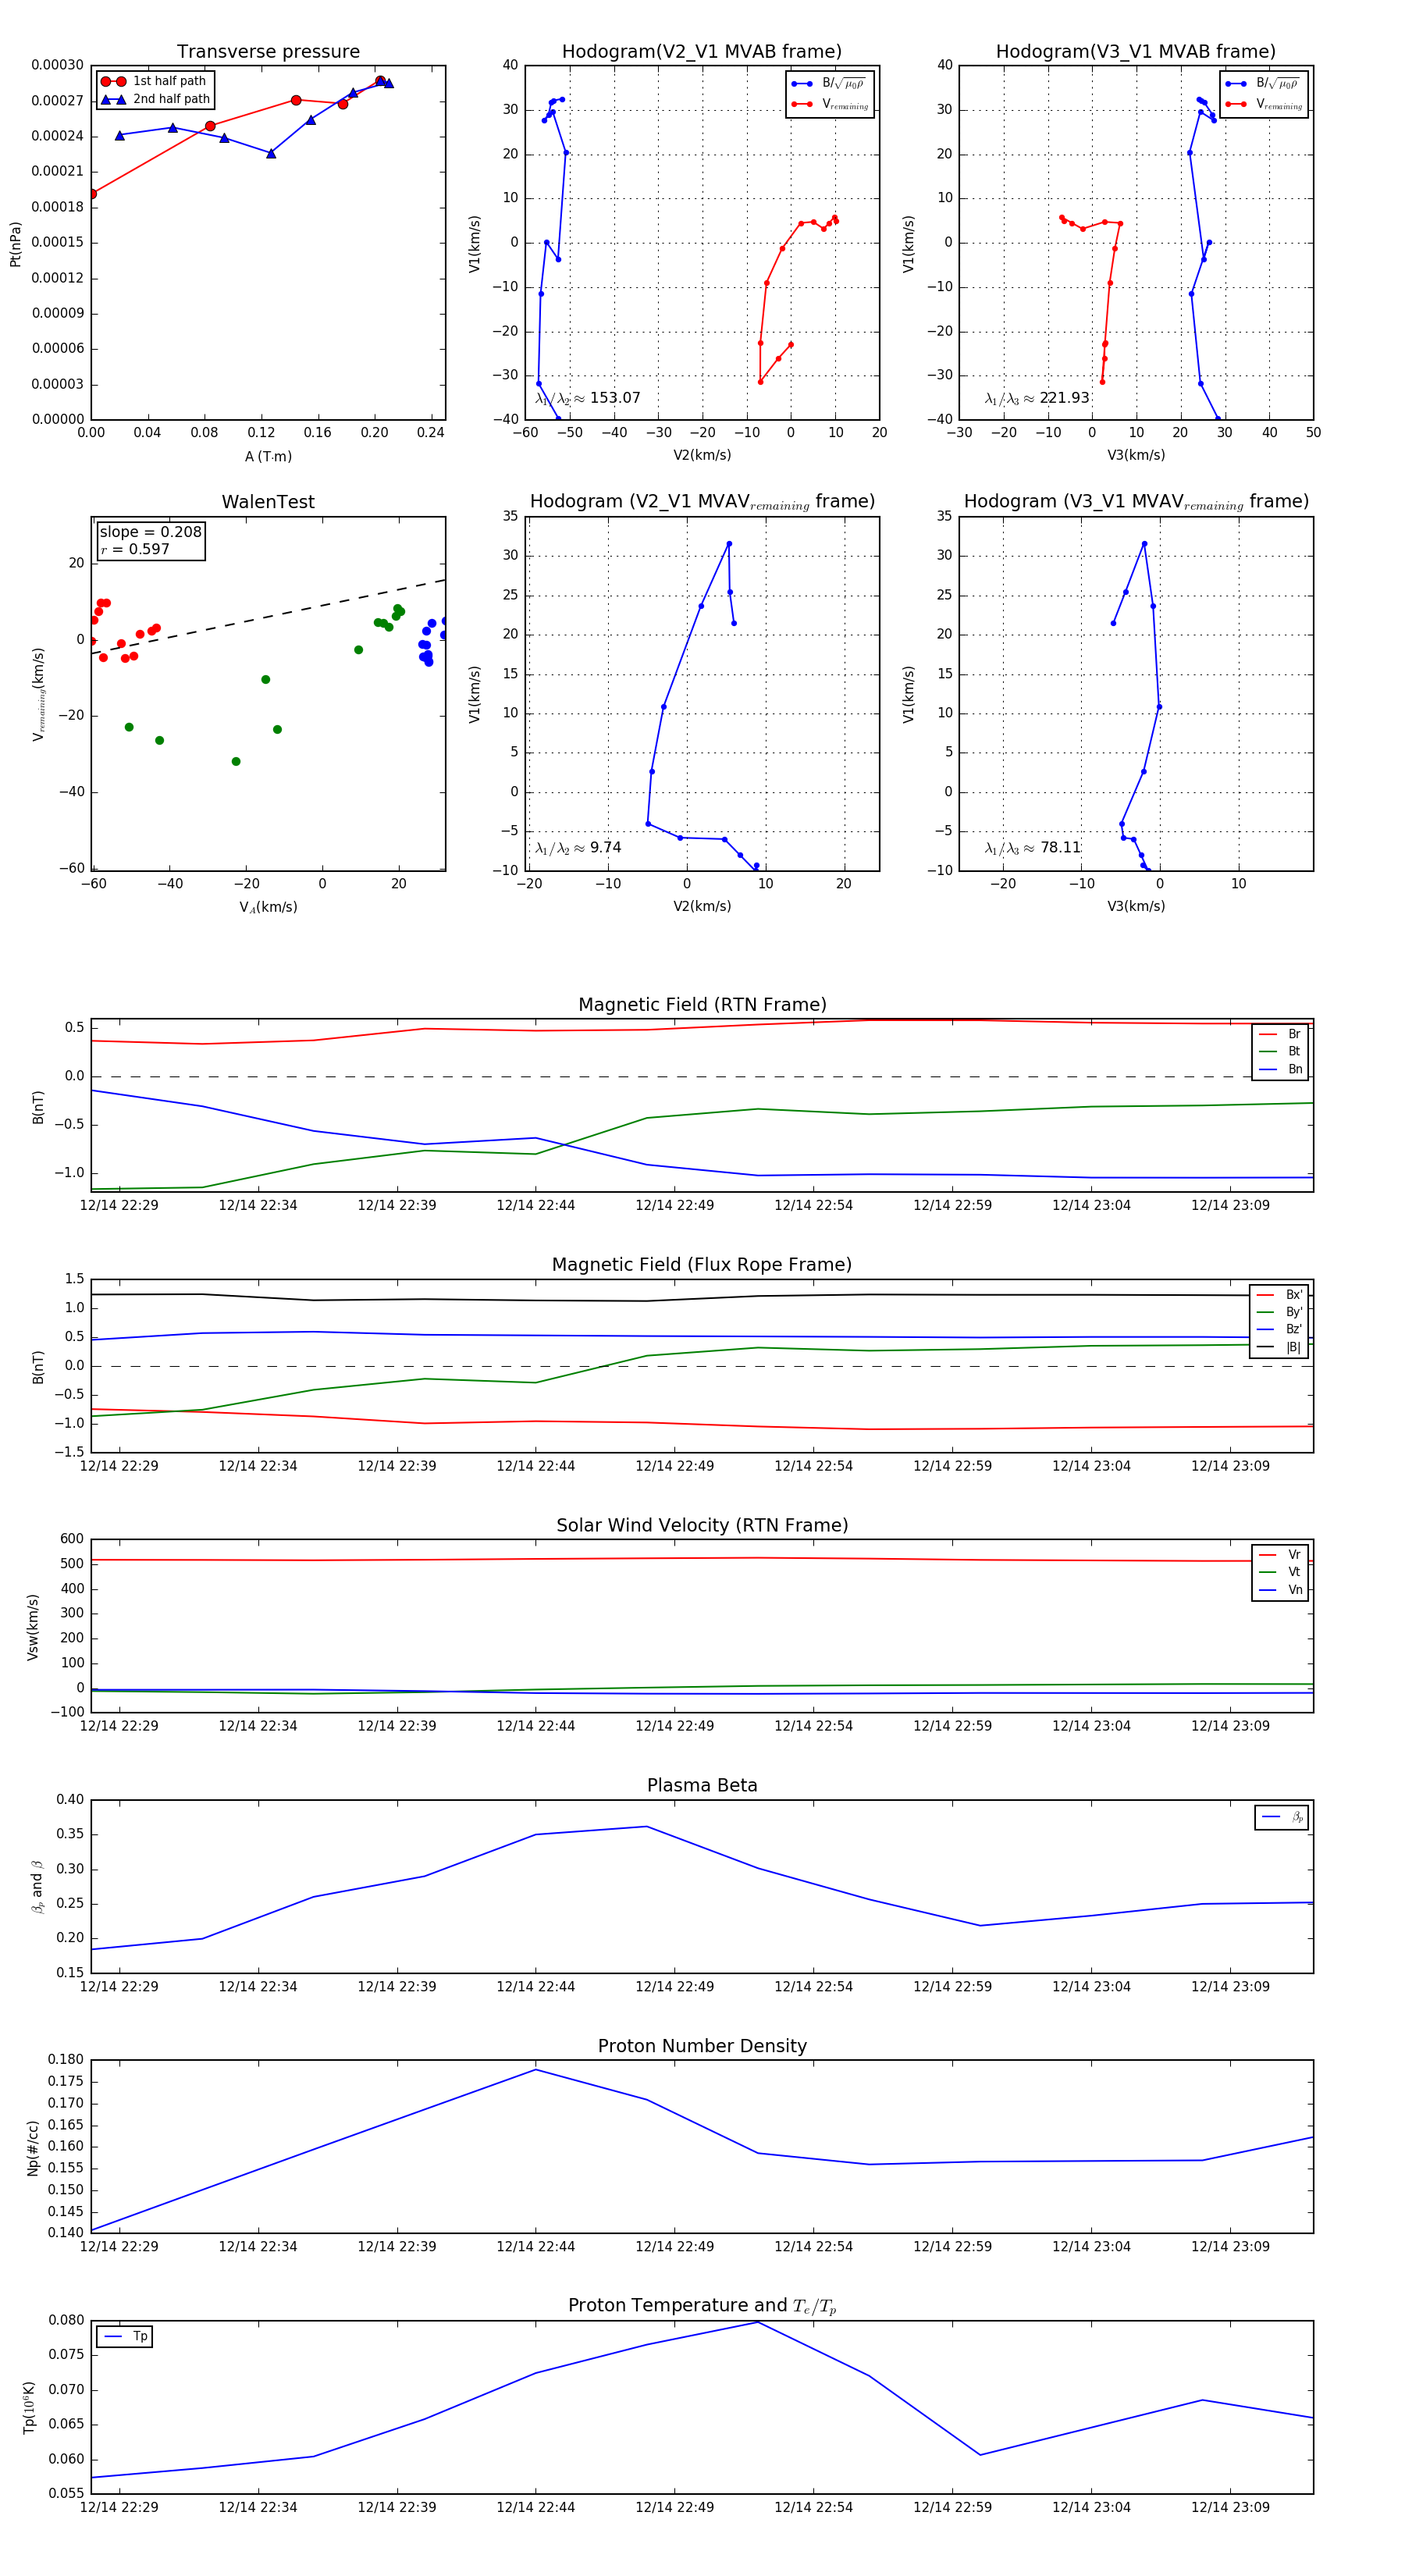Click the peak of the proton density curve
1405x2576 pixels.
click(x=536, y=2069)
